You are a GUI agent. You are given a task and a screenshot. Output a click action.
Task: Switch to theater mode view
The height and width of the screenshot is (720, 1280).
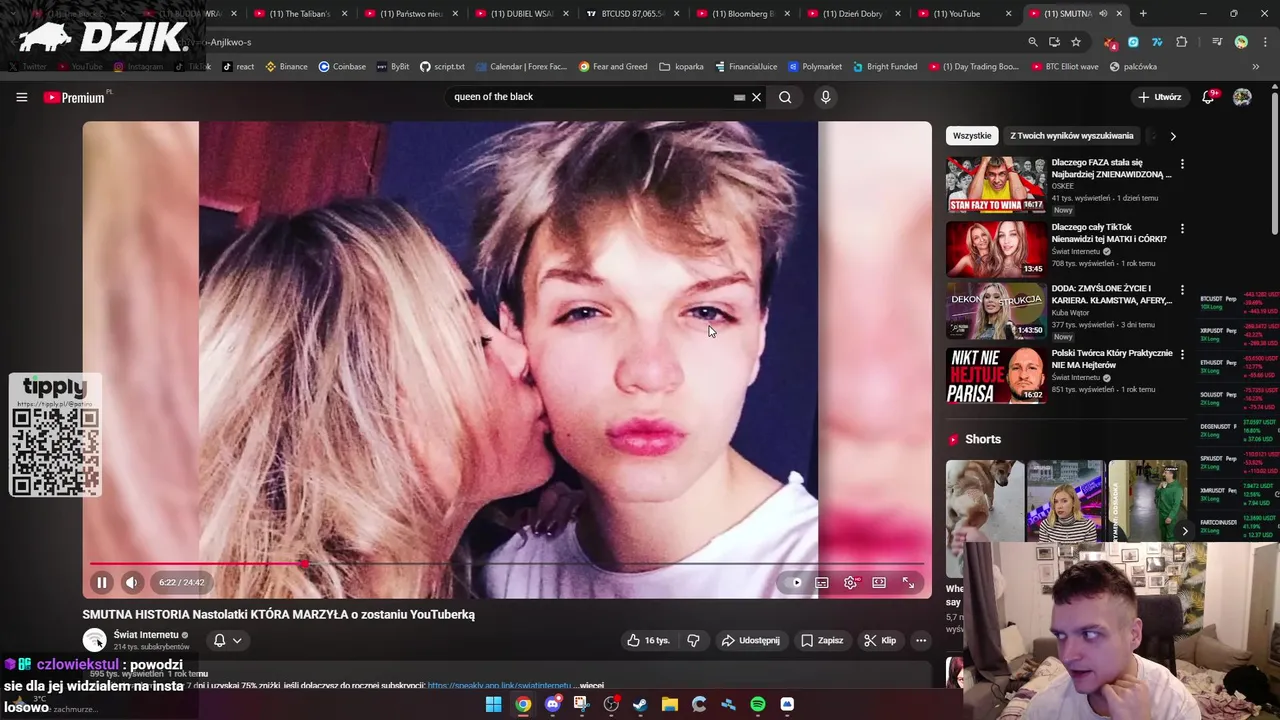(x=879, y=582)
